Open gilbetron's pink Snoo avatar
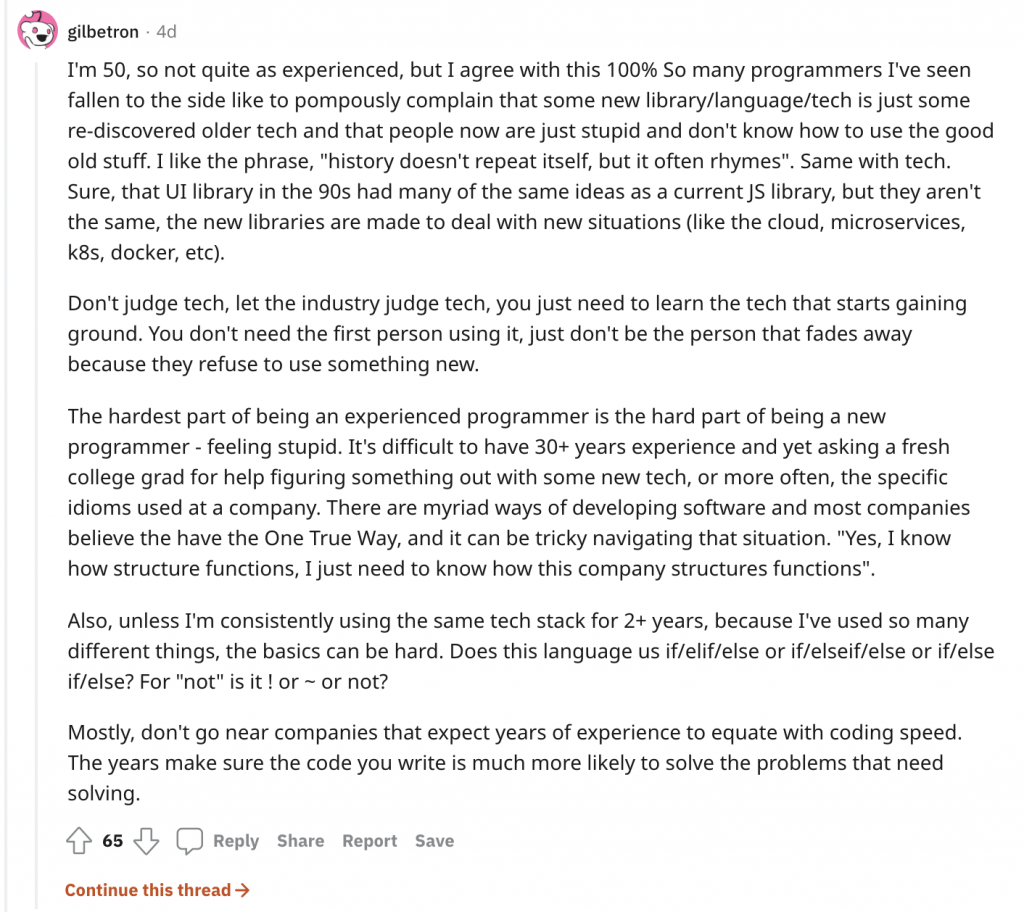 pyautogui.click(x=37, y=30)
